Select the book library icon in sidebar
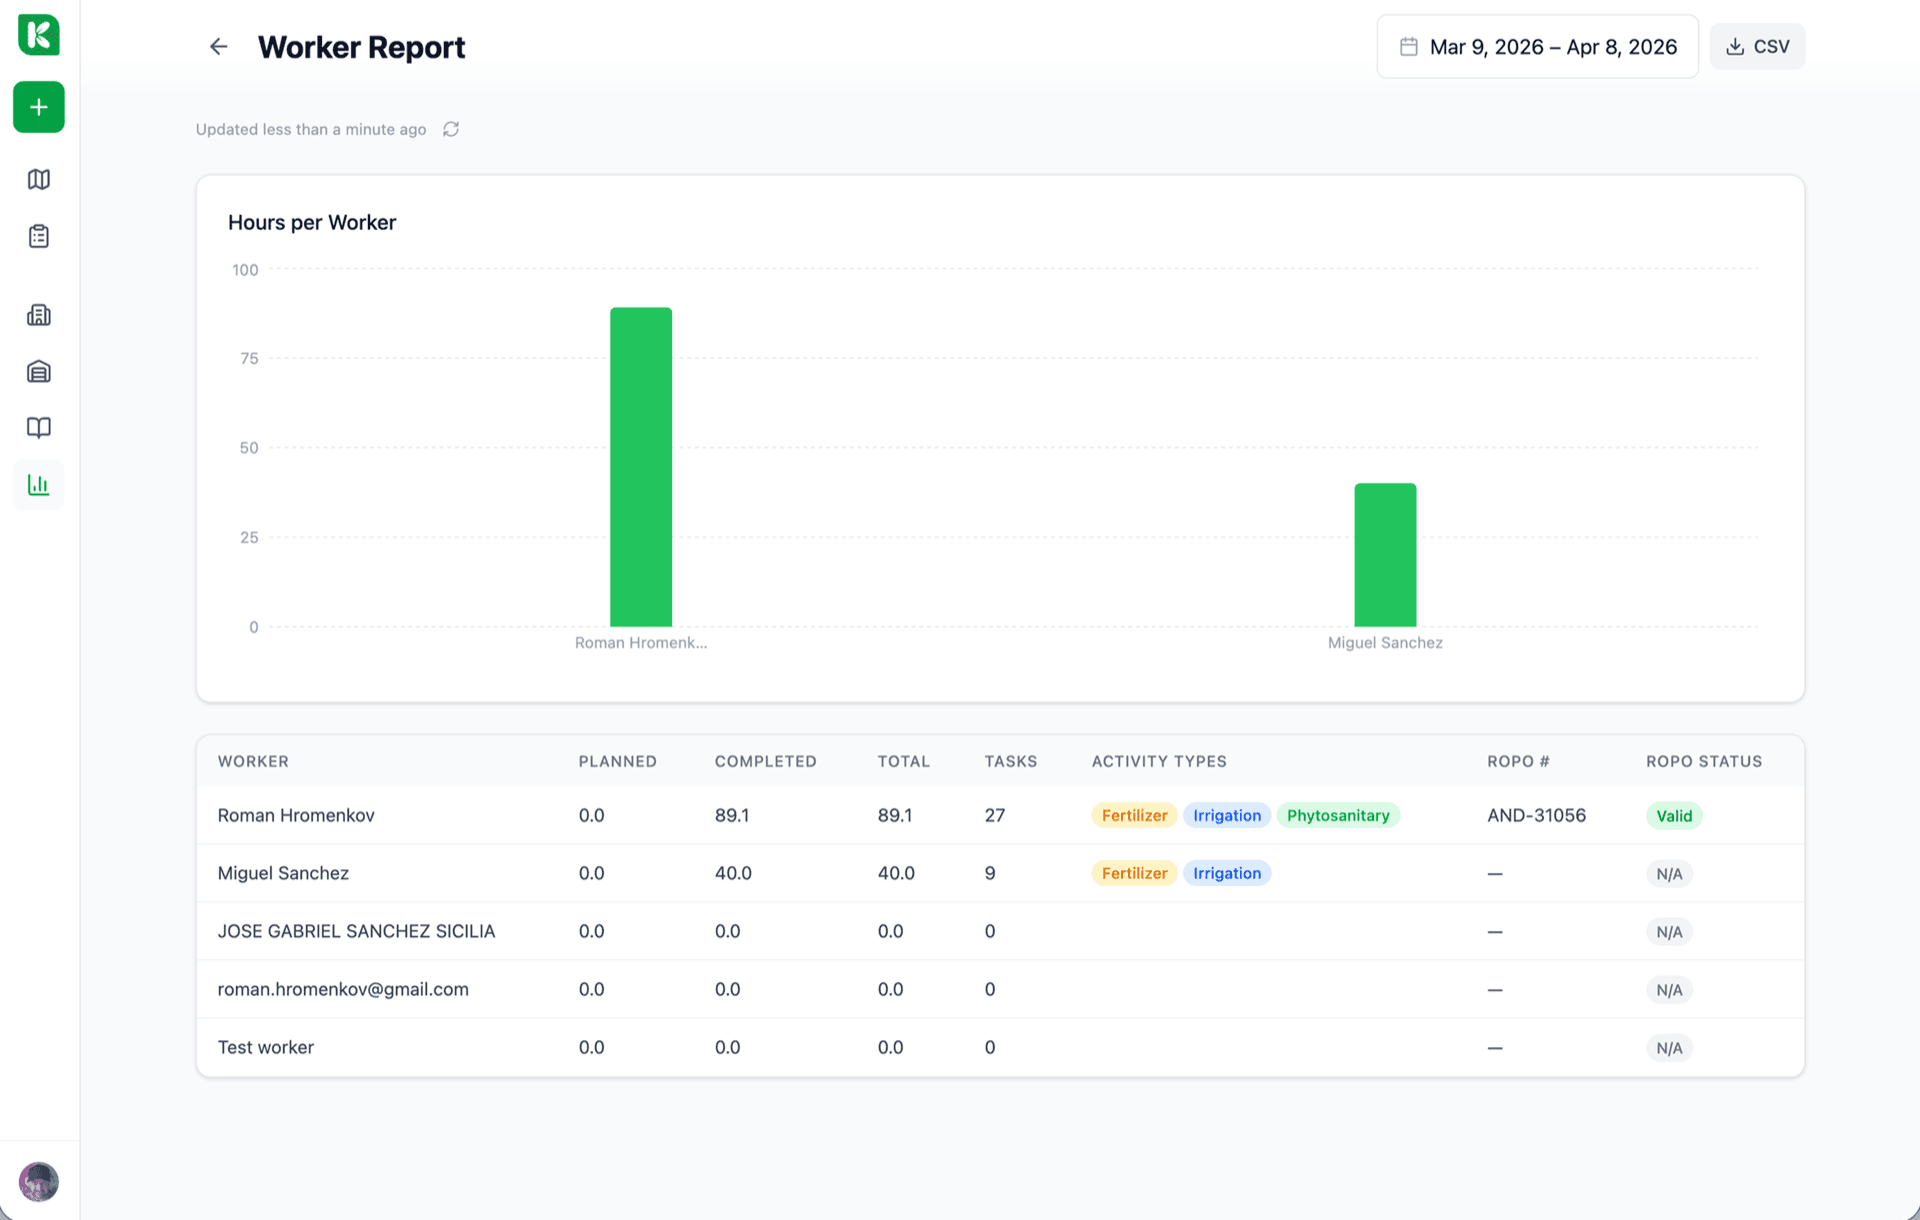Viewport: 1920px width, 1220px height. (x=38, y=428)
